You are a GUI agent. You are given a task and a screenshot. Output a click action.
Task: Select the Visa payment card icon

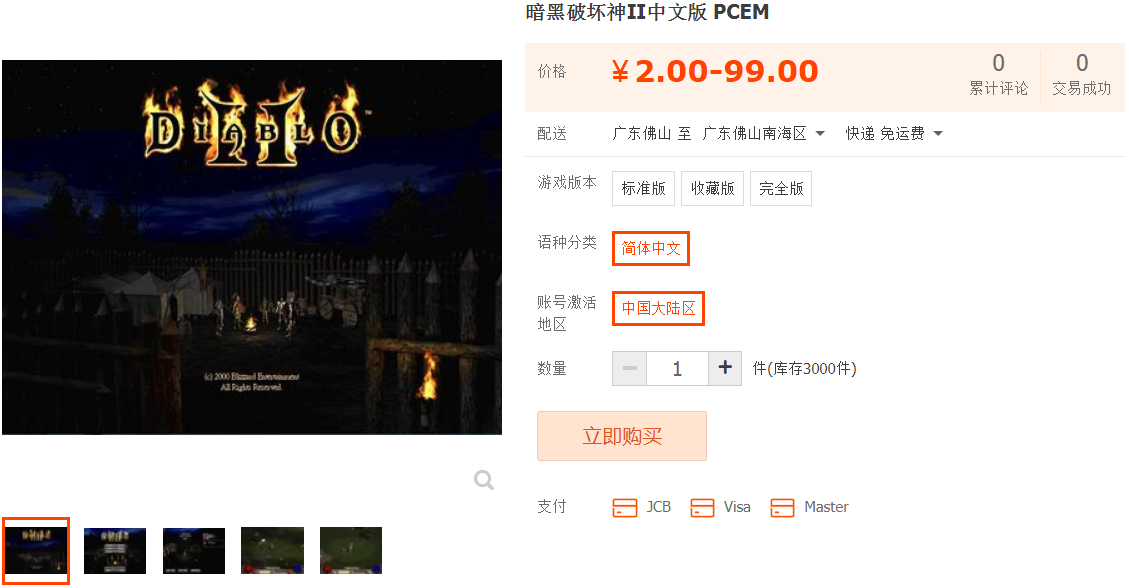702,507
